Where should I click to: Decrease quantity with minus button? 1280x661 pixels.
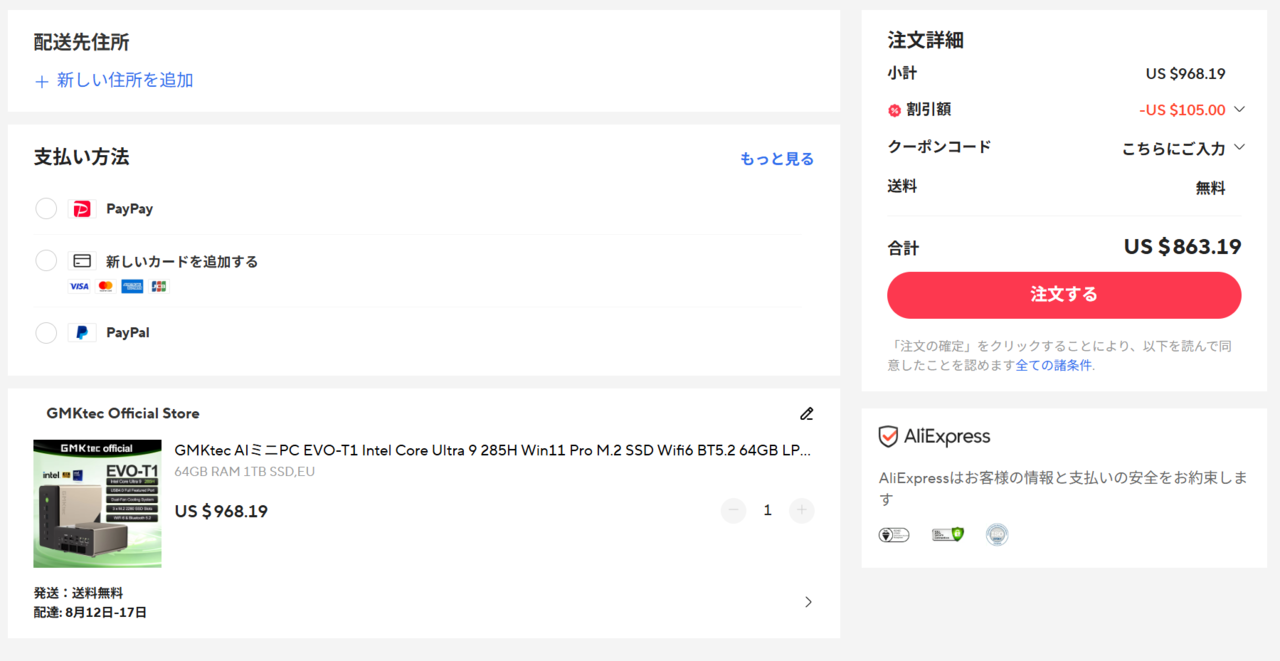coord(734,510)
